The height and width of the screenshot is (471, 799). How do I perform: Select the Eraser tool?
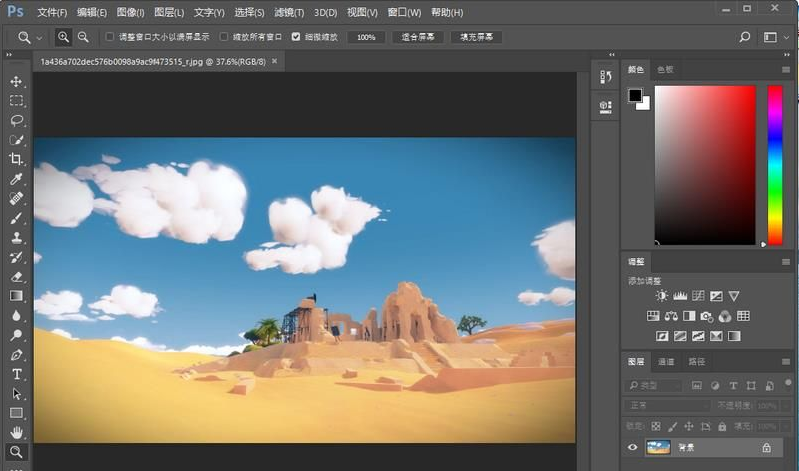16,277
